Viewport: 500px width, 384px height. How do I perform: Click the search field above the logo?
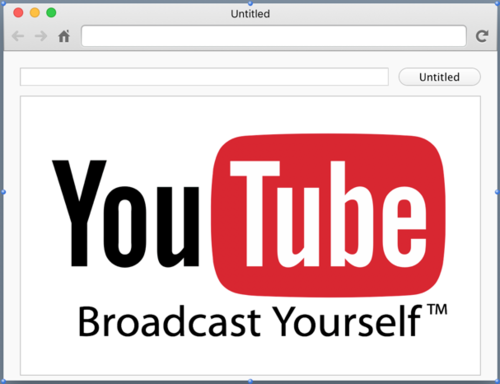204,77
